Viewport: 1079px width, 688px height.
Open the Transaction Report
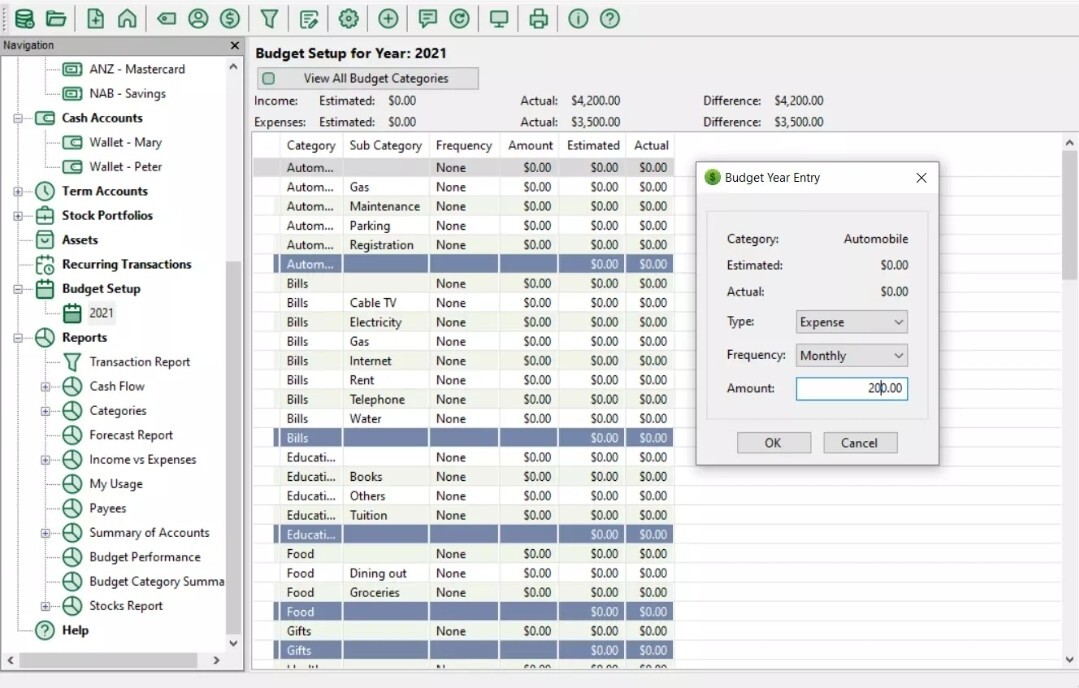tap(140, 362)
